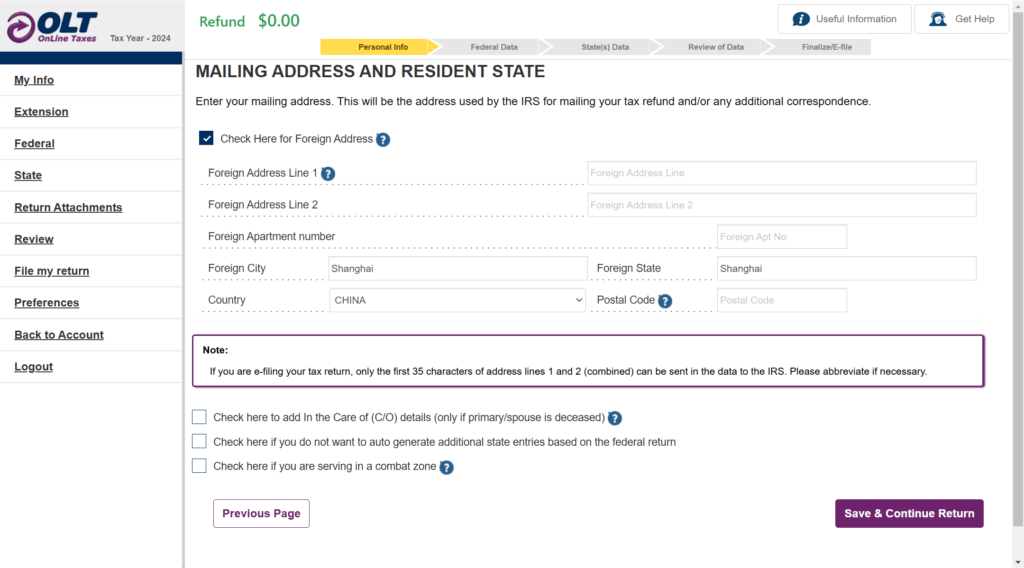
Task: Enable the In the Care of (C/O) checkbox
Action: tap(199, 417)
